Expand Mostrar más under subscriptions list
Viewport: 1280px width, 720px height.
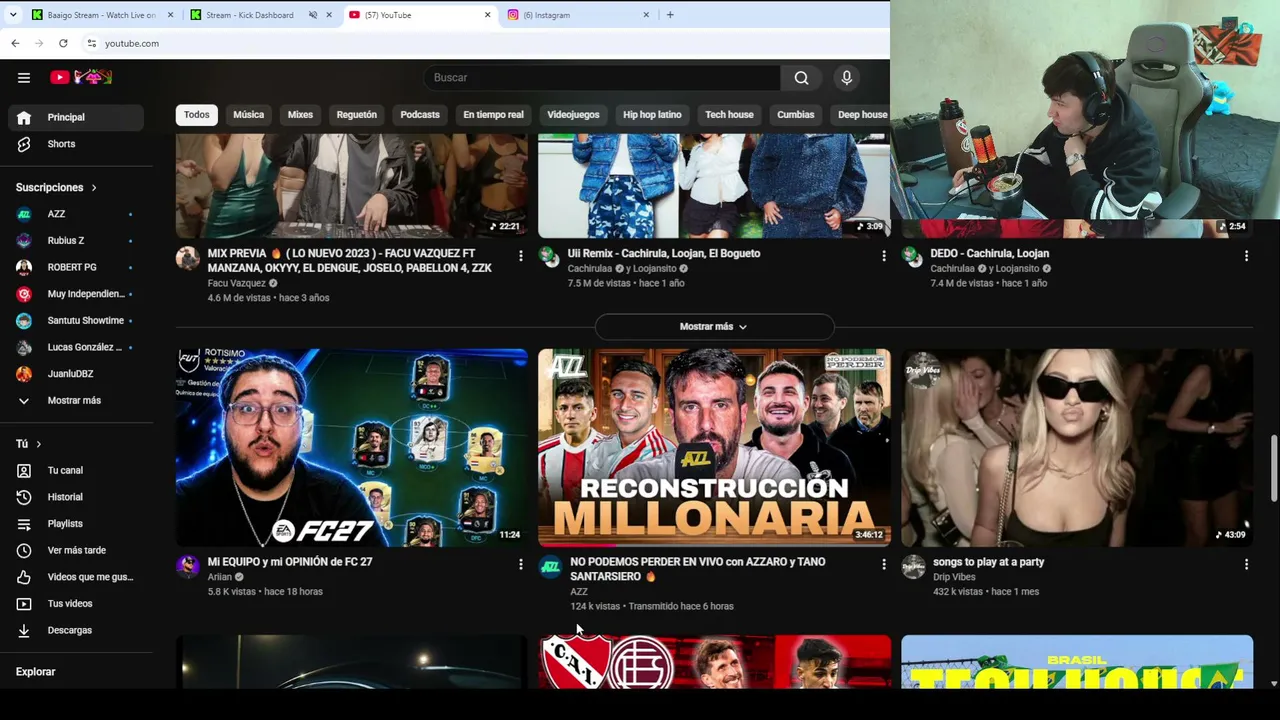pos(76,400)
